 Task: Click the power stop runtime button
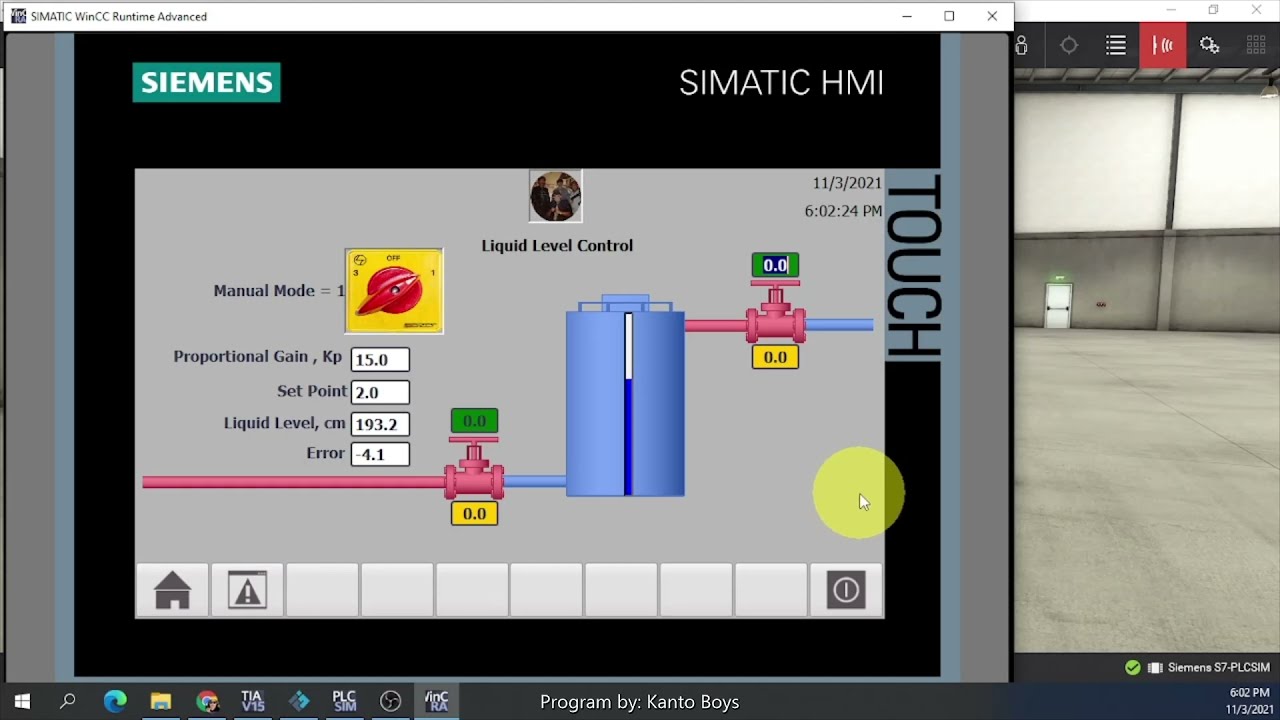(846, 590)
